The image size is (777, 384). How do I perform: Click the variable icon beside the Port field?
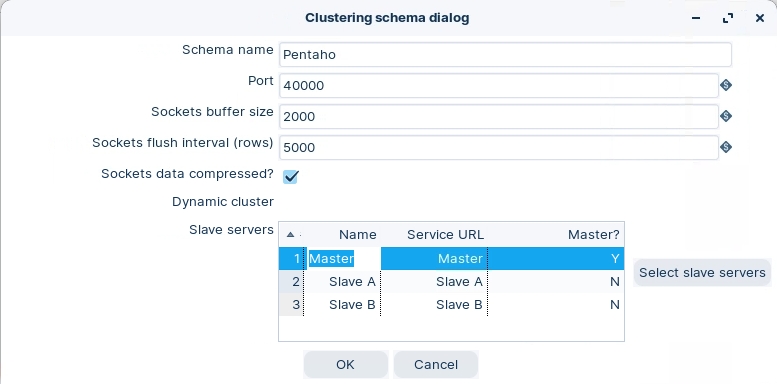(x=725, y=85)
